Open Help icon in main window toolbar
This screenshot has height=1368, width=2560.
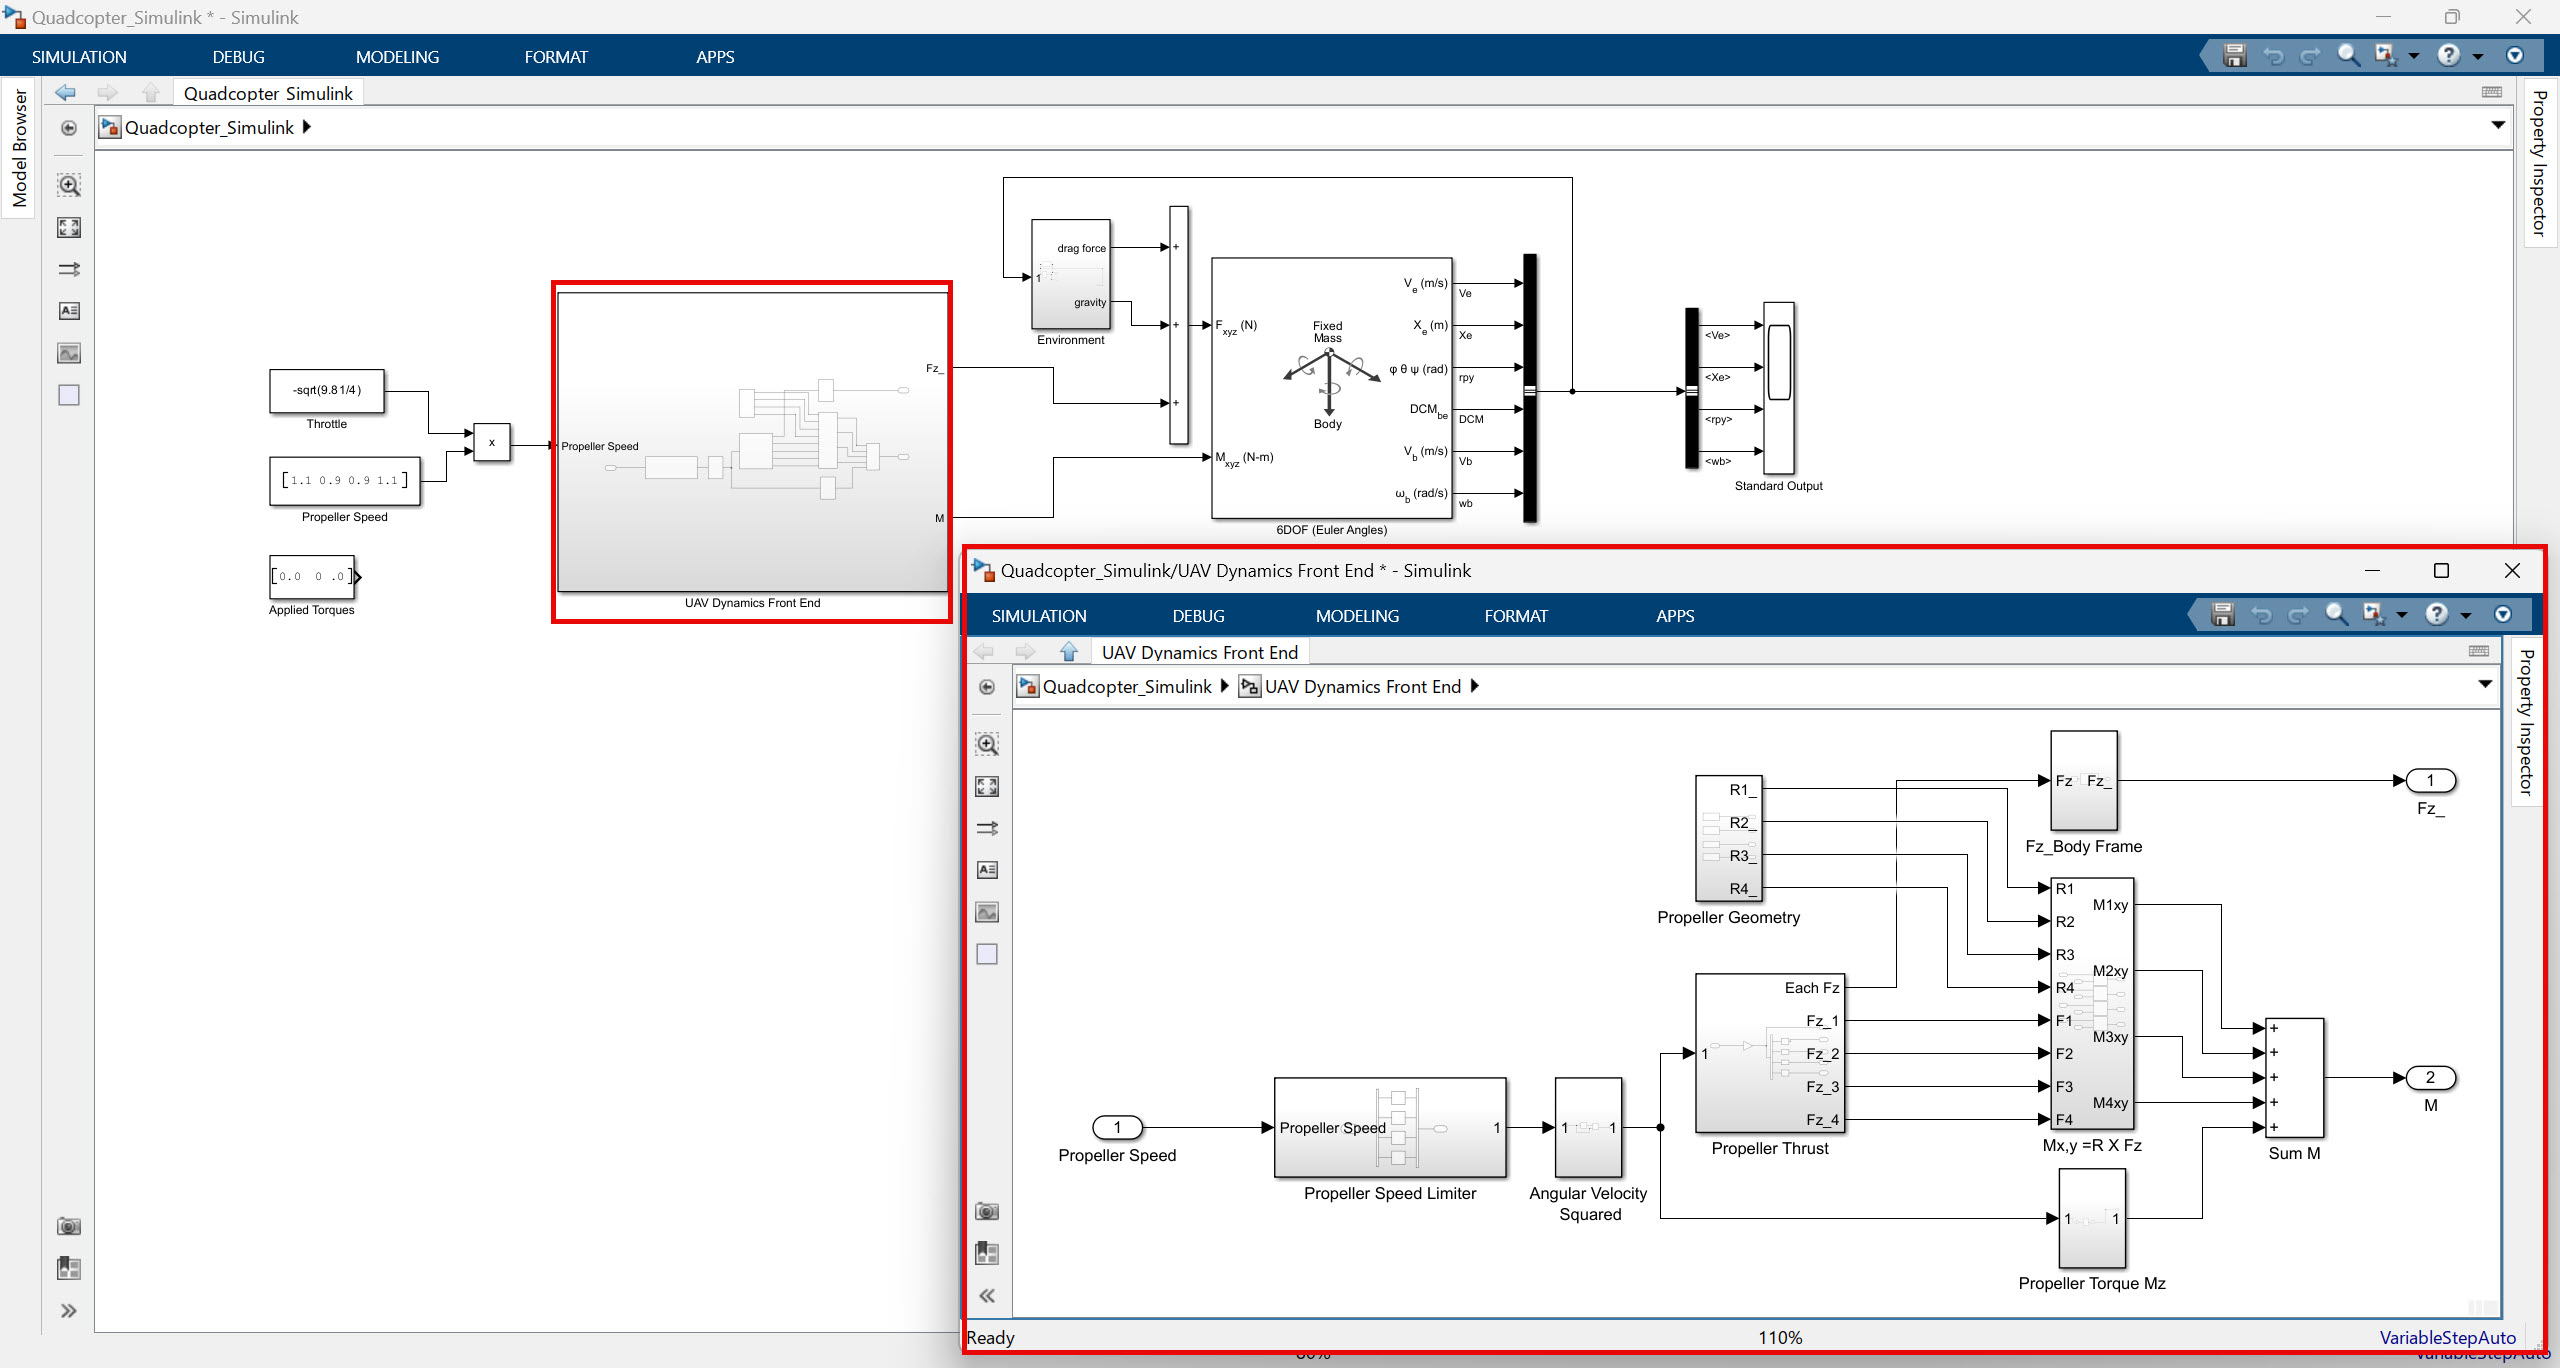coord(2448,56)
